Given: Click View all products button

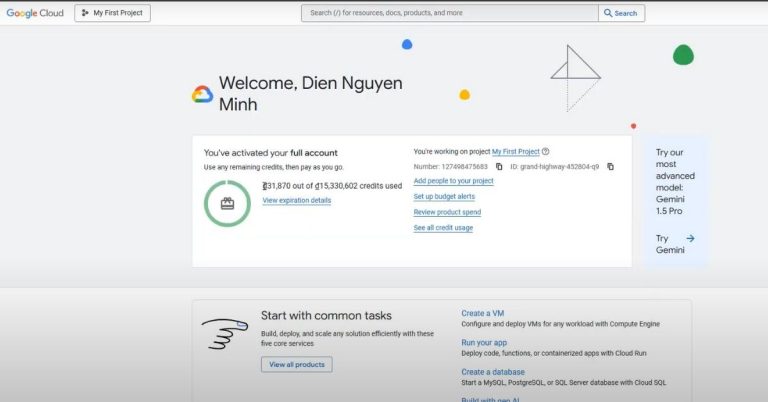Looking at the screenshot, I should 296,364.
